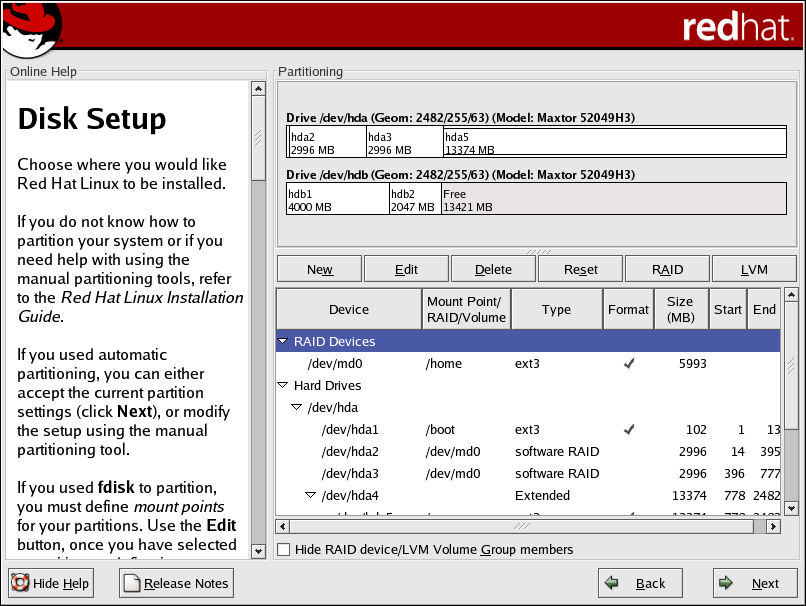Enable Hide RAID device/LVM Volume Group members
This screenshot has height=606, width=806.
(284, 549)
